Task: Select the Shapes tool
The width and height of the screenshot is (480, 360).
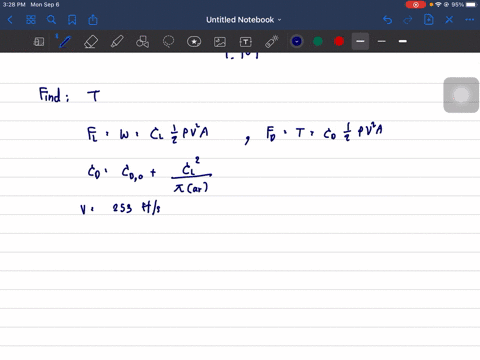Action: [x=142, y=42]
